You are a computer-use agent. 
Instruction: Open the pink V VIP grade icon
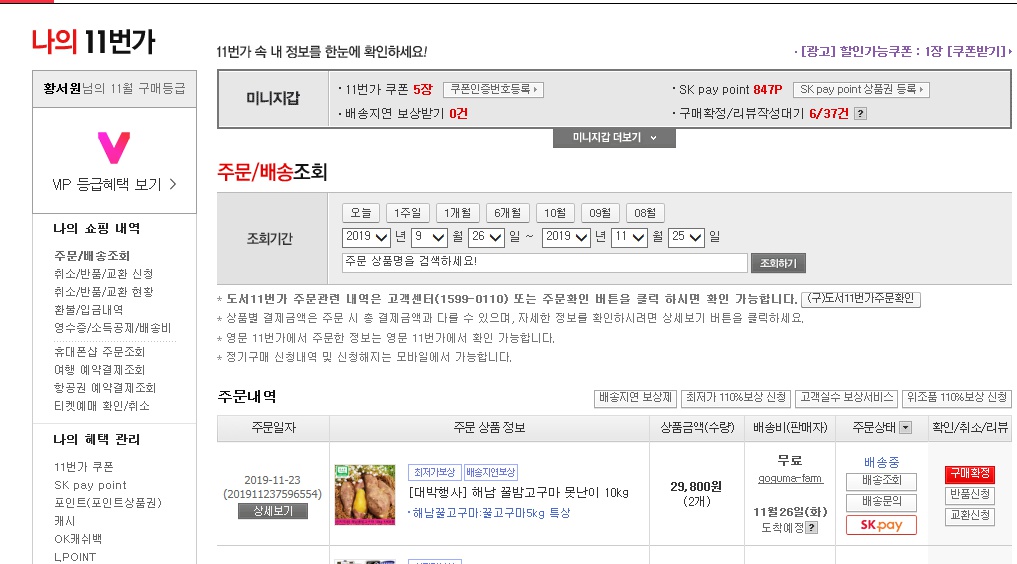(x=114, y=147)
